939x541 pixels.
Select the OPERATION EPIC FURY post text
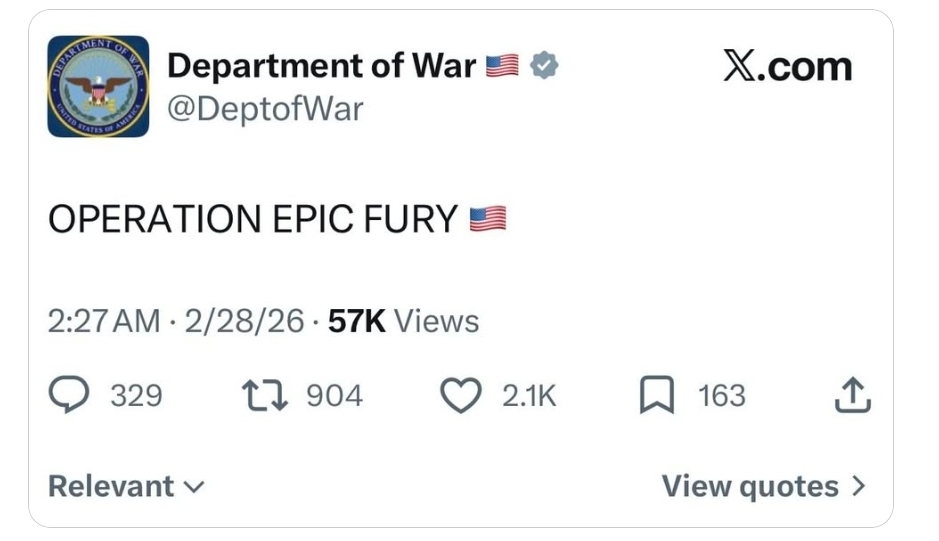pos(253,219)
